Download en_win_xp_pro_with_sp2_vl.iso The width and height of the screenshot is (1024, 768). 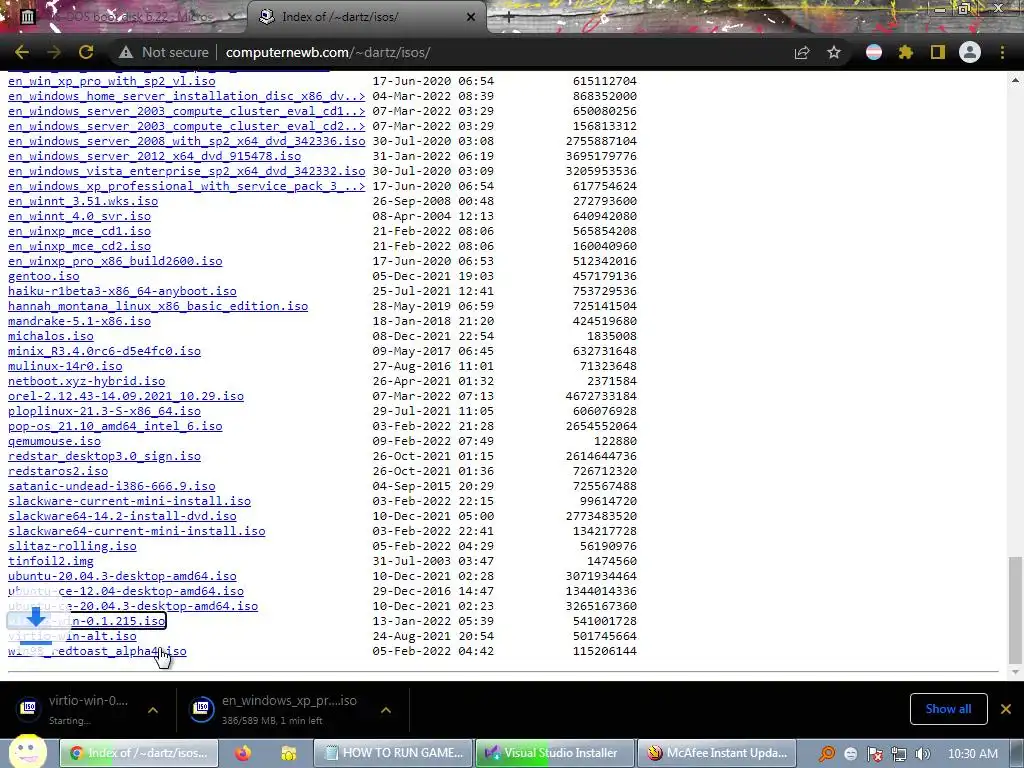[x=112, y=81]
